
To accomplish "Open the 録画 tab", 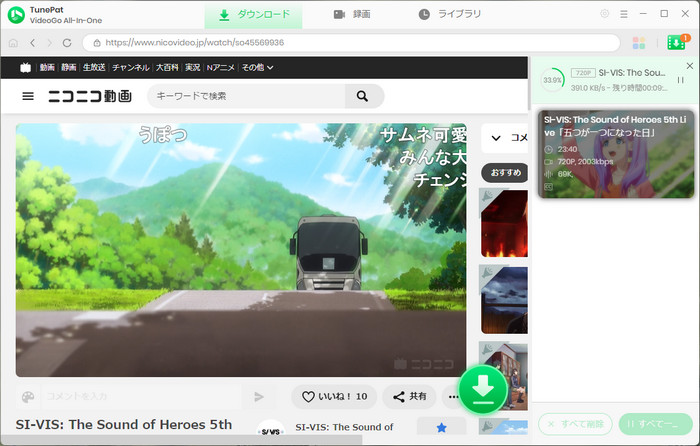I will pos(352,15).
